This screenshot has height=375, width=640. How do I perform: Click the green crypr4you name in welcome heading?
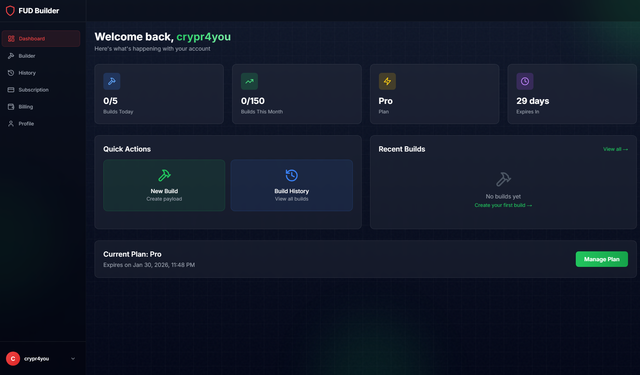204,37
